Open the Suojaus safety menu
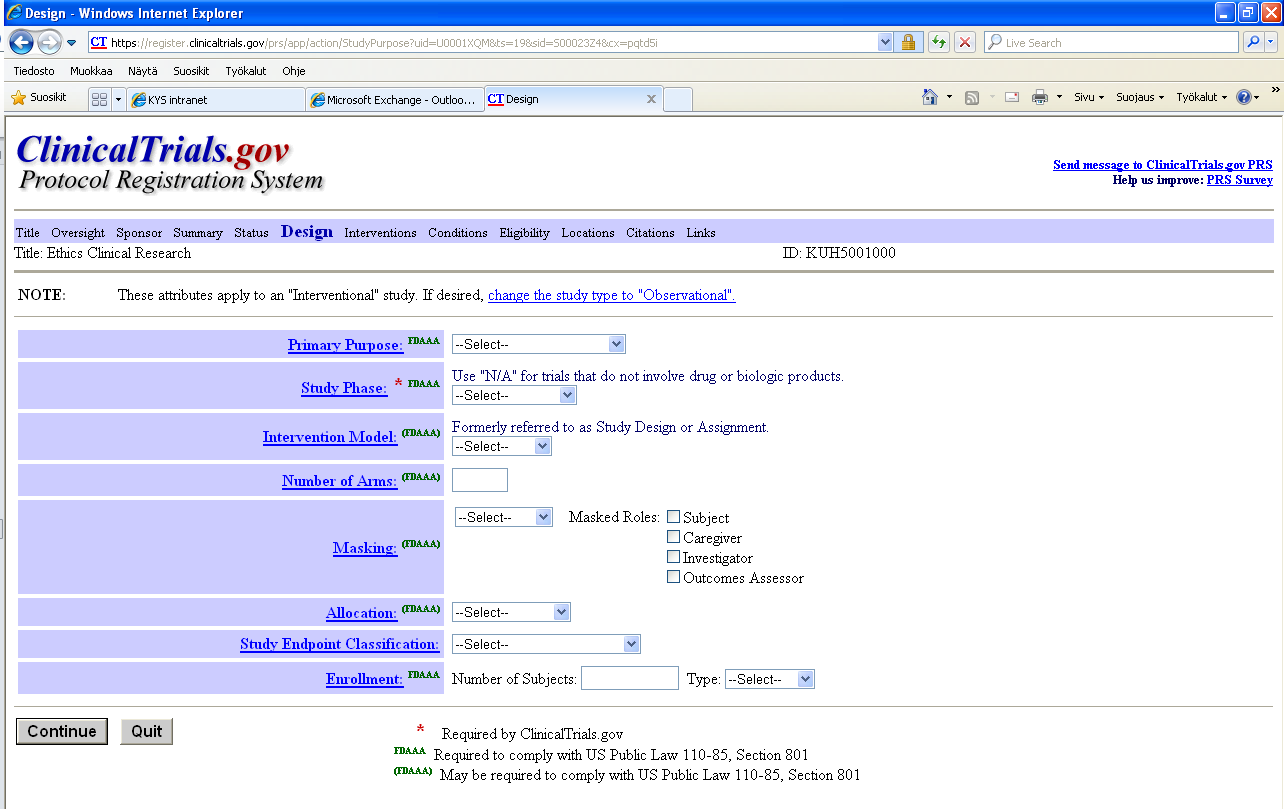 (1140, 97)
